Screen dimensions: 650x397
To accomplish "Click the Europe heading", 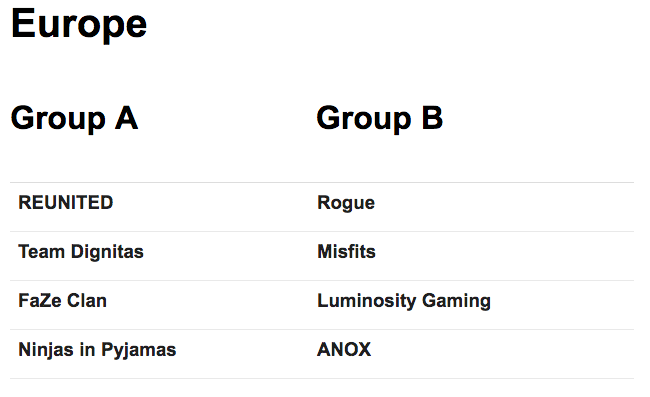I will coord(79,26).
